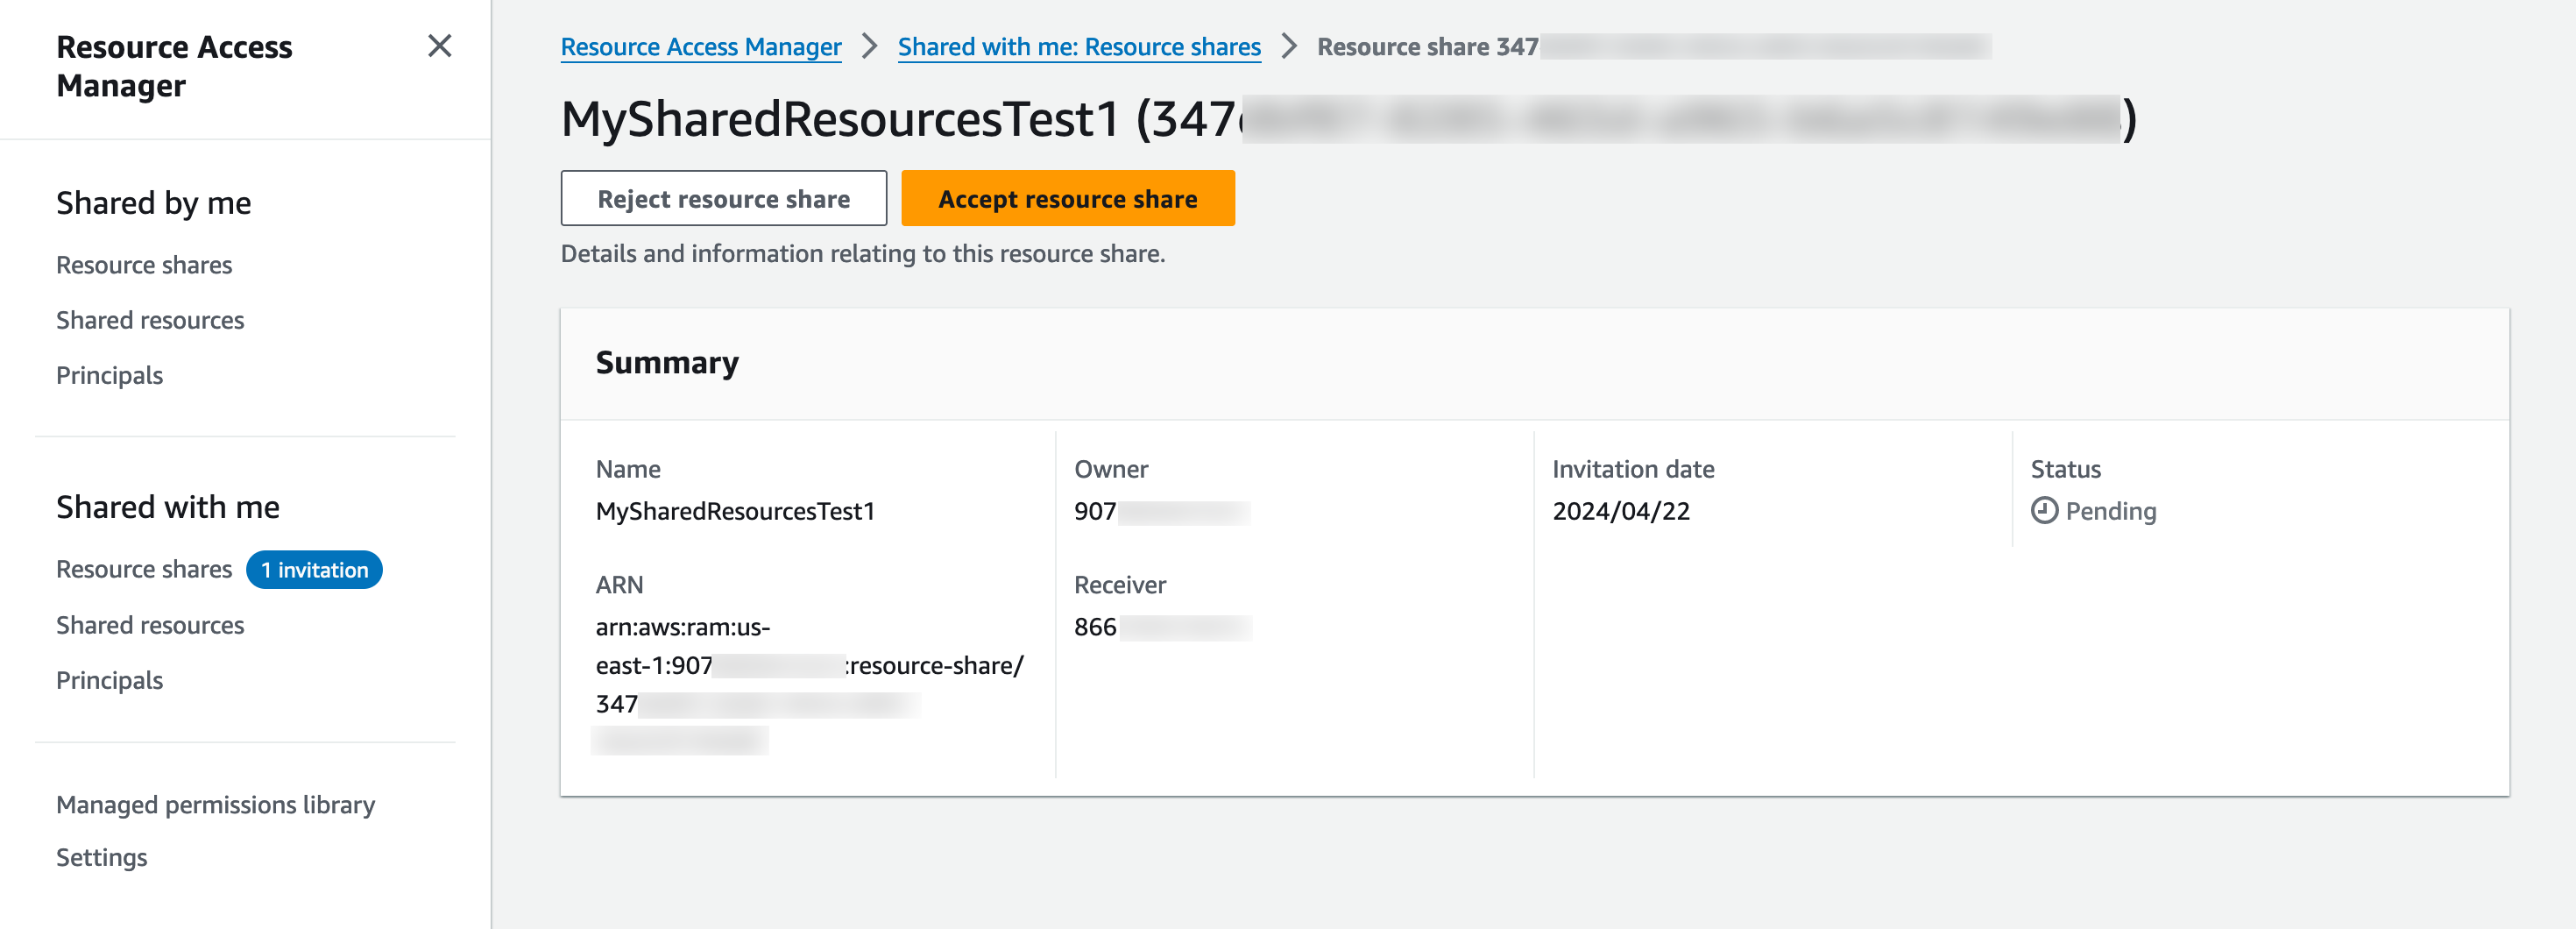Open Resource shares under Shared by me

pyautogui.click(x=144, y=265)
